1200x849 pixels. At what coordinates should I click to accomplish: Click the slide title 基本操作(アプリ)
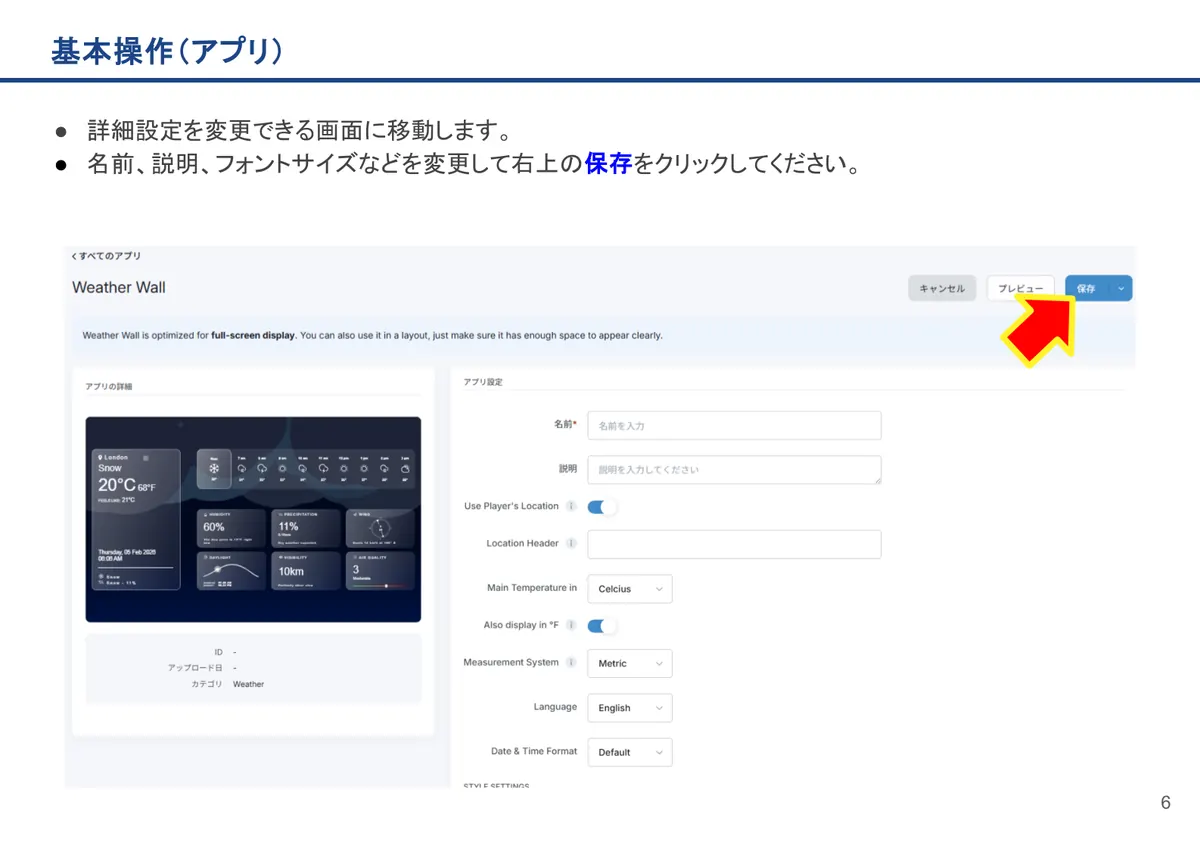point(166,51)
